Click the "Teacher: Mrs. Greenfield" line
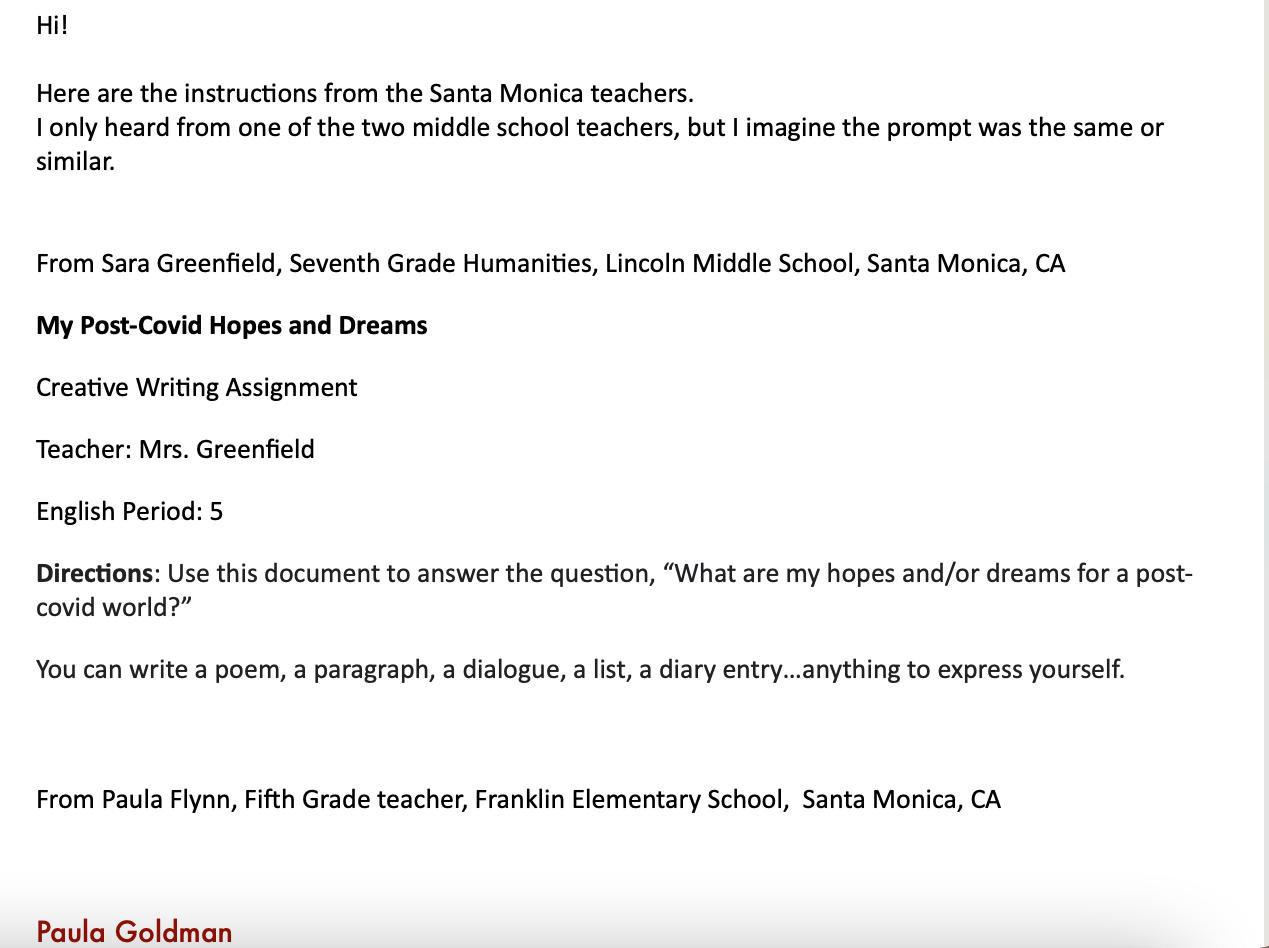The image size is (1269, 948). coord(175,450)
